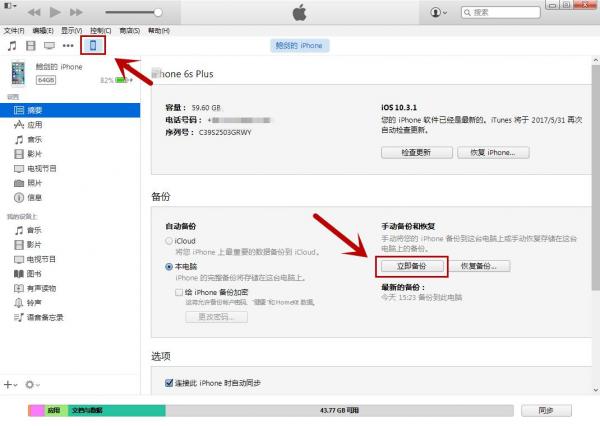Select the iCloud backup radio button
600x426 pixels.
click(x=168, y=241)
